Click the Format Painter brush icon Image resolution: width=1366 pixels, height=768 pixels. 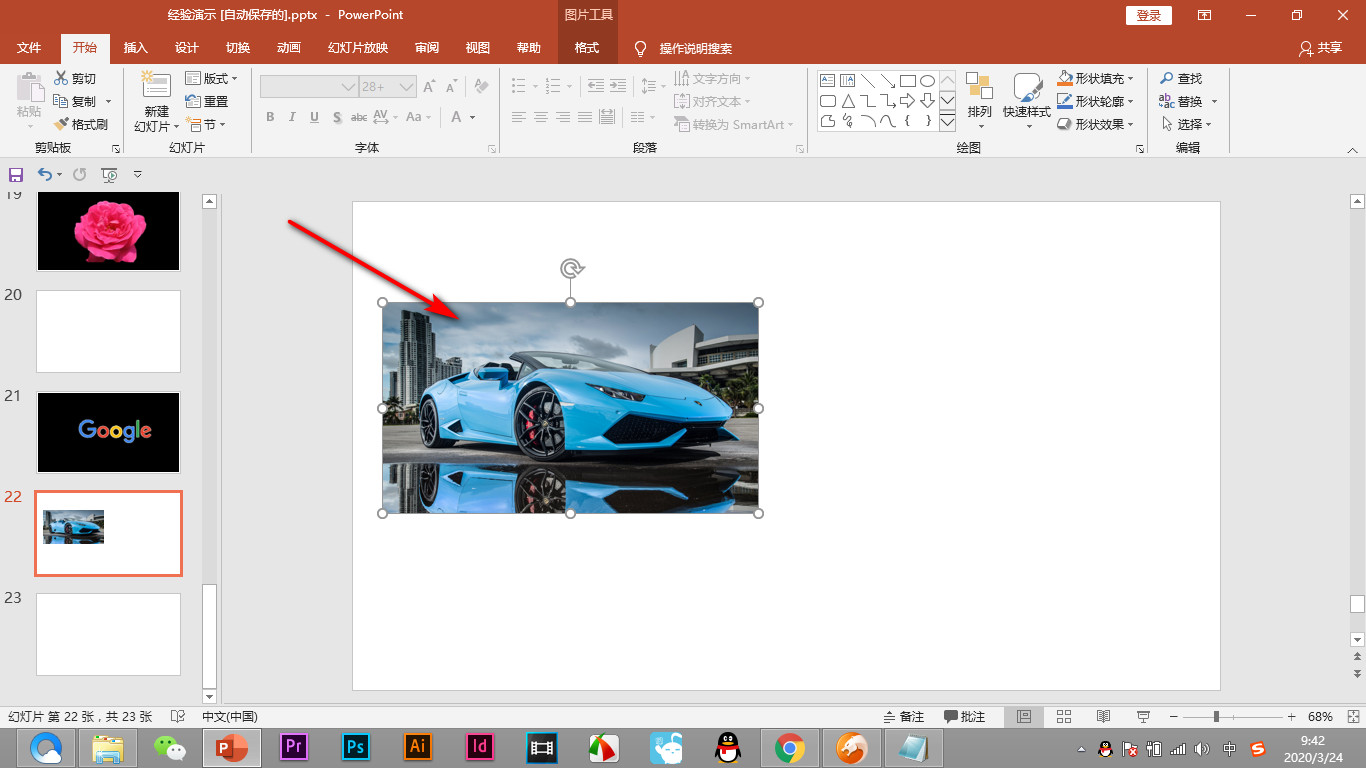coord(61,124)
